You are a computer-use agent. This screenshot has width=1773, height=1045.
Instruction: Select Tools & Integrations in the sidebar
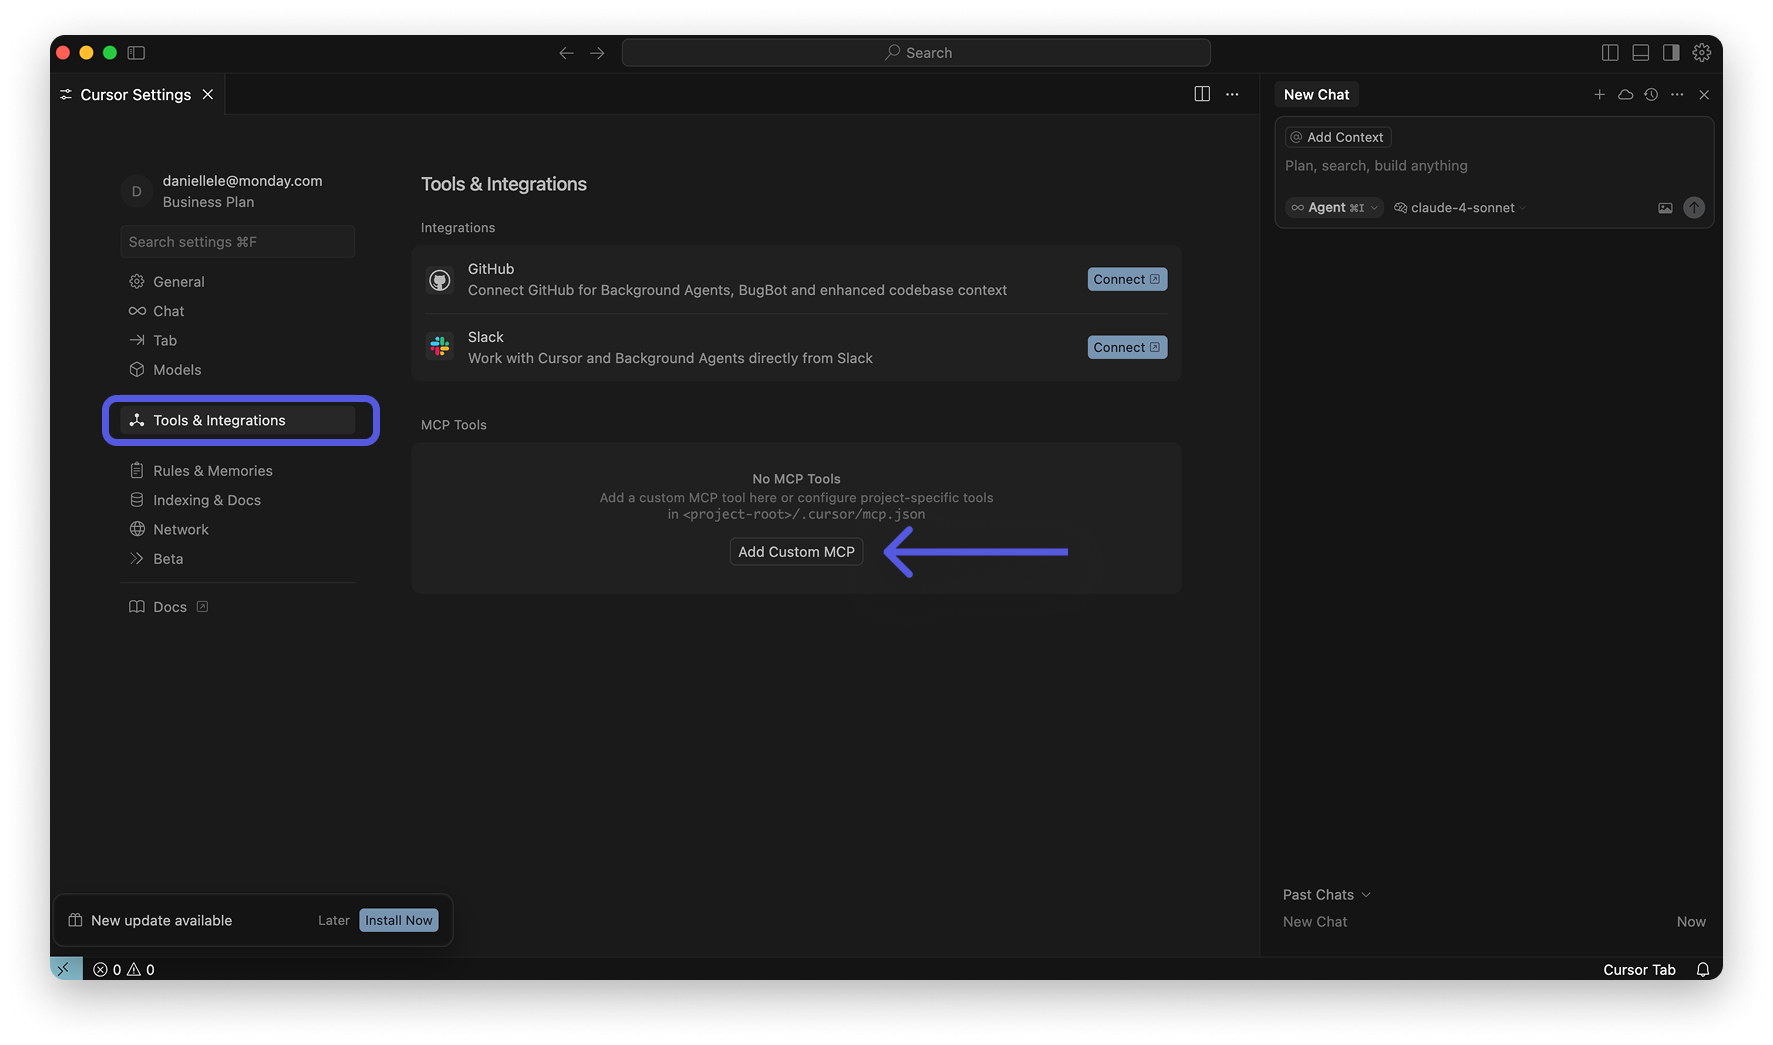coord(218,420)
